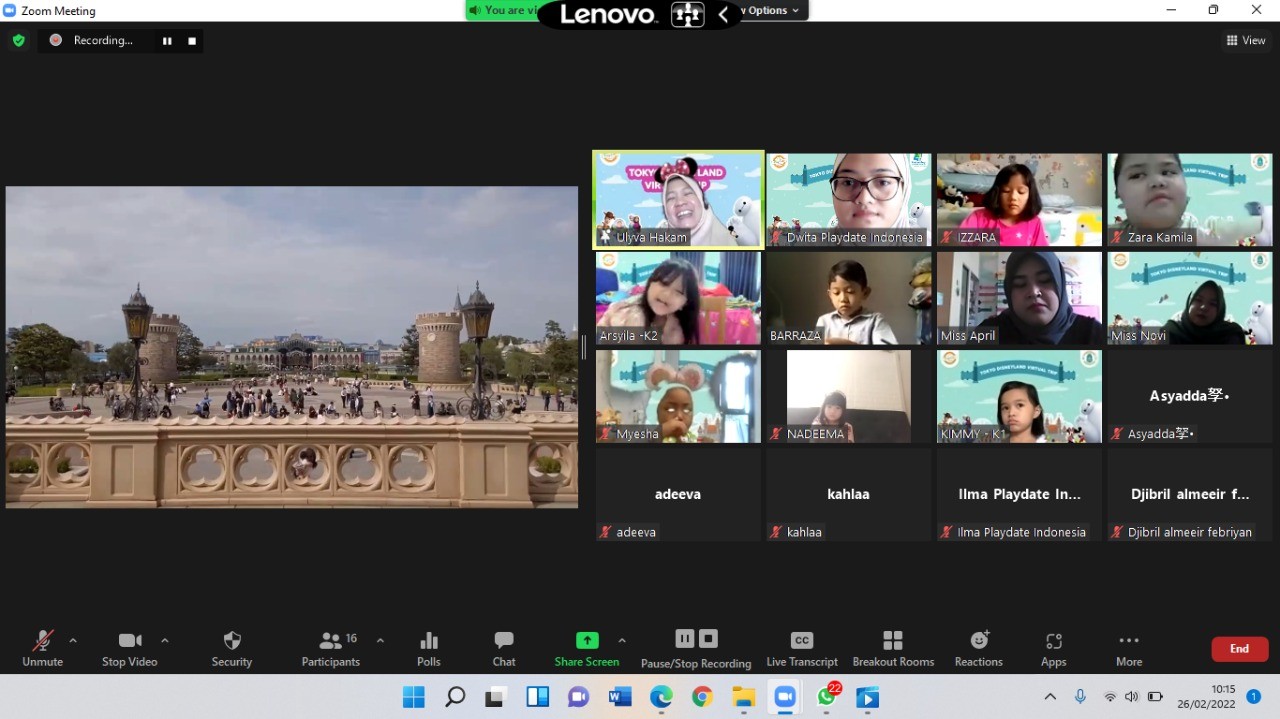Select Asyadda participant tile

(1190, 396)
